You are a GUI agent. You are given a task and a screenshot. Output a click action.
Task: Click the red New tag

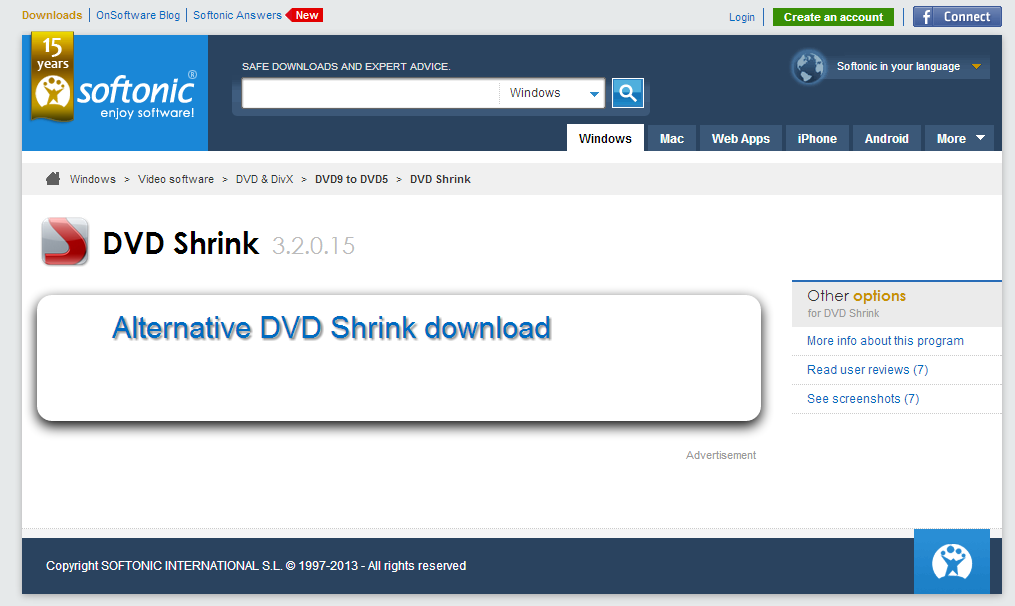[x=304, y=15]
